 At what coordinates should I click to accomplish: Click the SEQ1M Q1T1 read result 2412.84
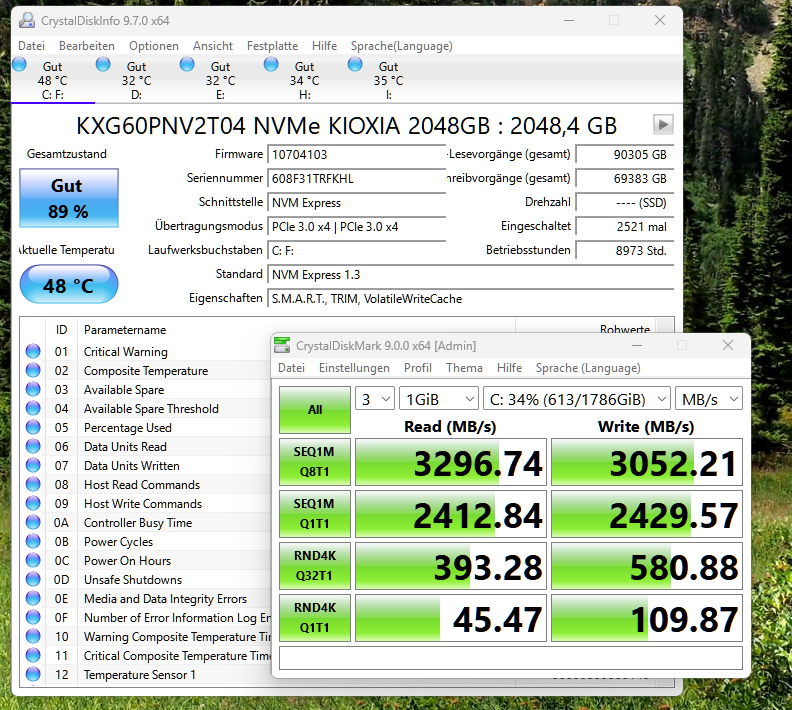coord(451,514)
